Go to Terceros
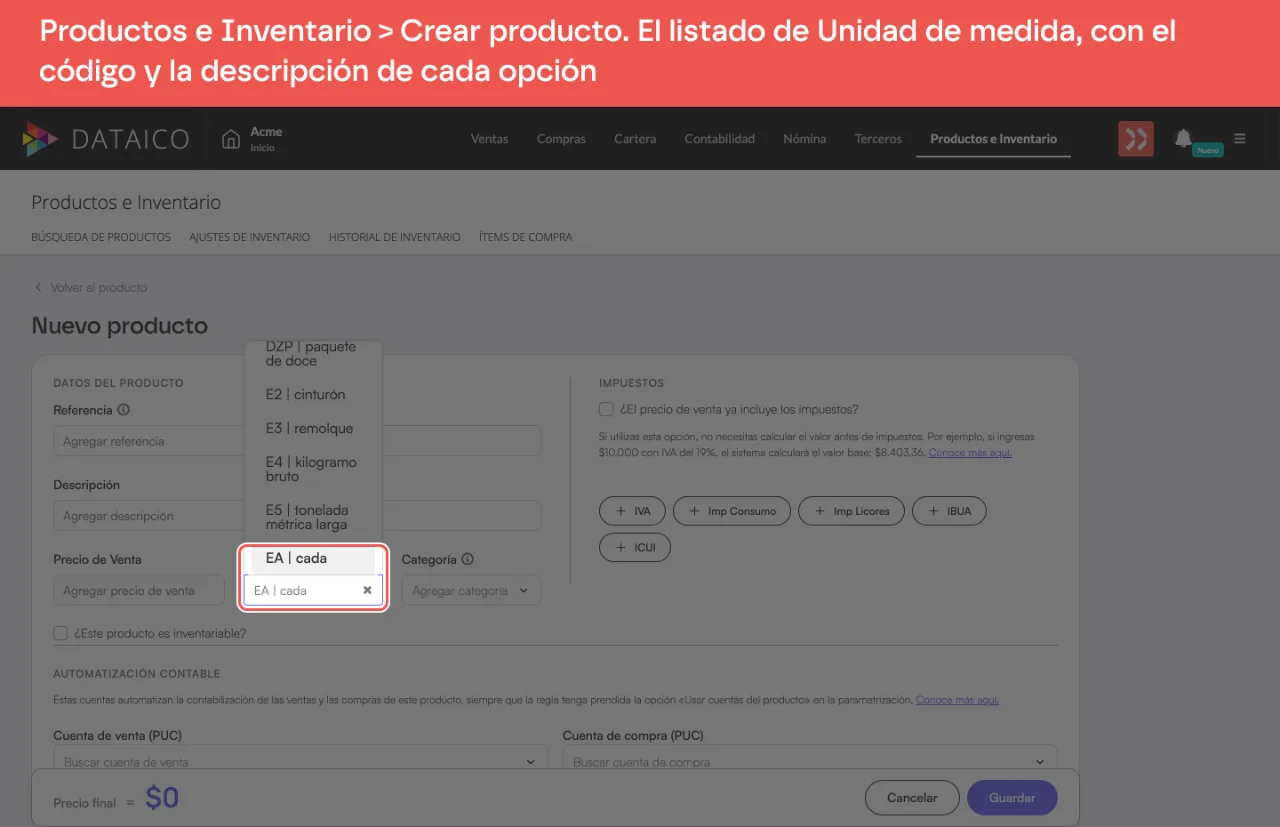 point(878,139)
